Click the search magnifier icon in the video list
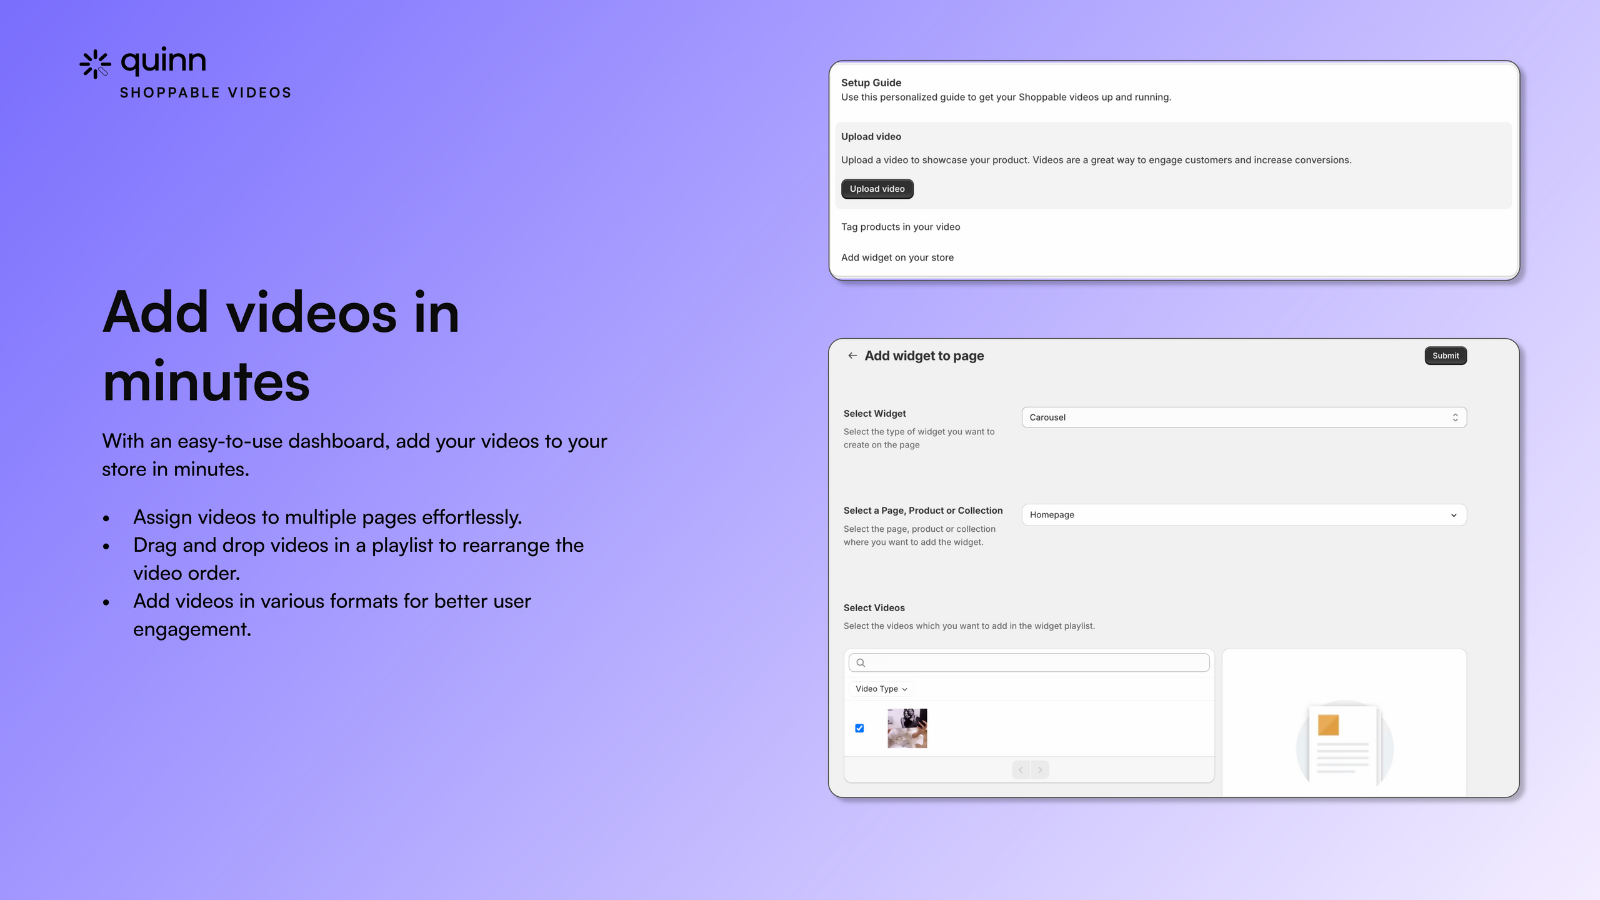This screenshot has height=900, width=1600. click(x=861, y=662)
